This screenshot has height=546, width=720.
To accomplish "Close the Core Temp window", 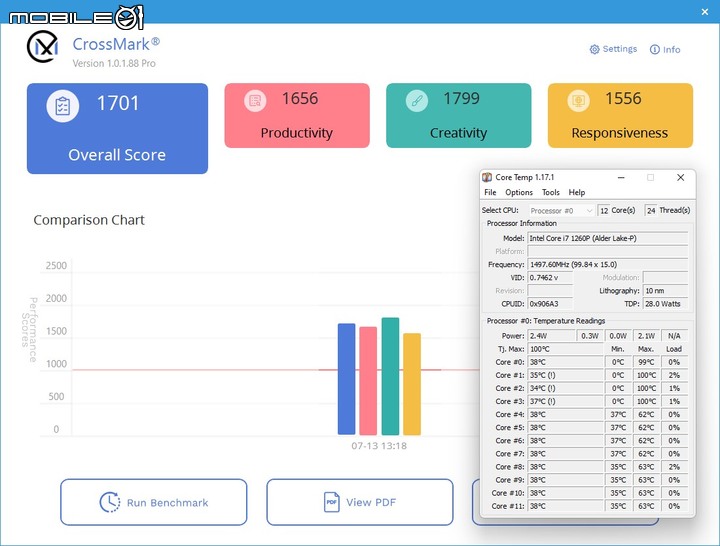I will pyautogui.click(x=681, y=177).
